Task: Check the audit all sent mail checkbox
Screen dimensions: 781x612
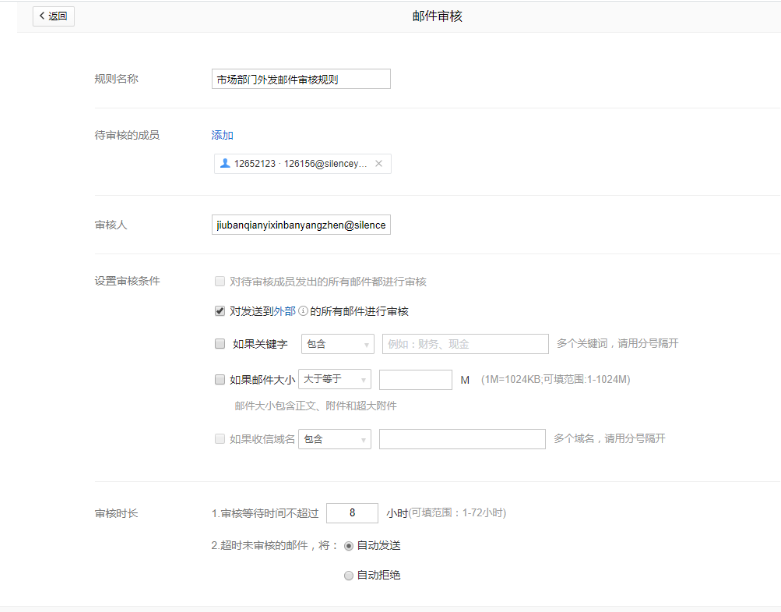Action: click(220, 282)
